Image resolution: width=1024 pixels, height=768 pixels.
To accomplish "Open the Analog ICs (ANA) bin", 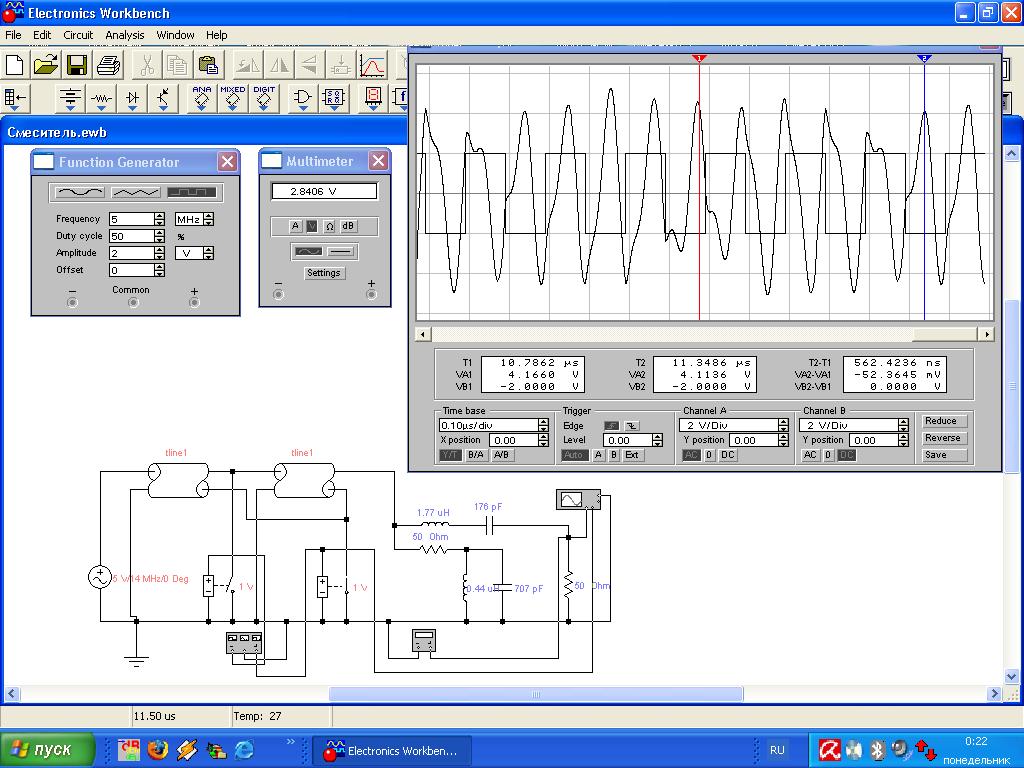I will 202,98.
